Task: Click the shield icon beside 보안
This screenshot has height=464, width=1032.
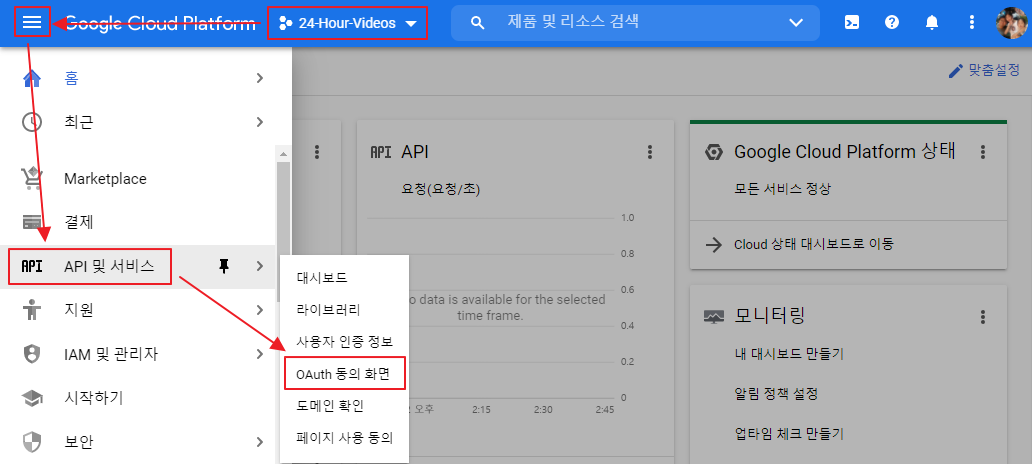Action: (x=32, y=441)
